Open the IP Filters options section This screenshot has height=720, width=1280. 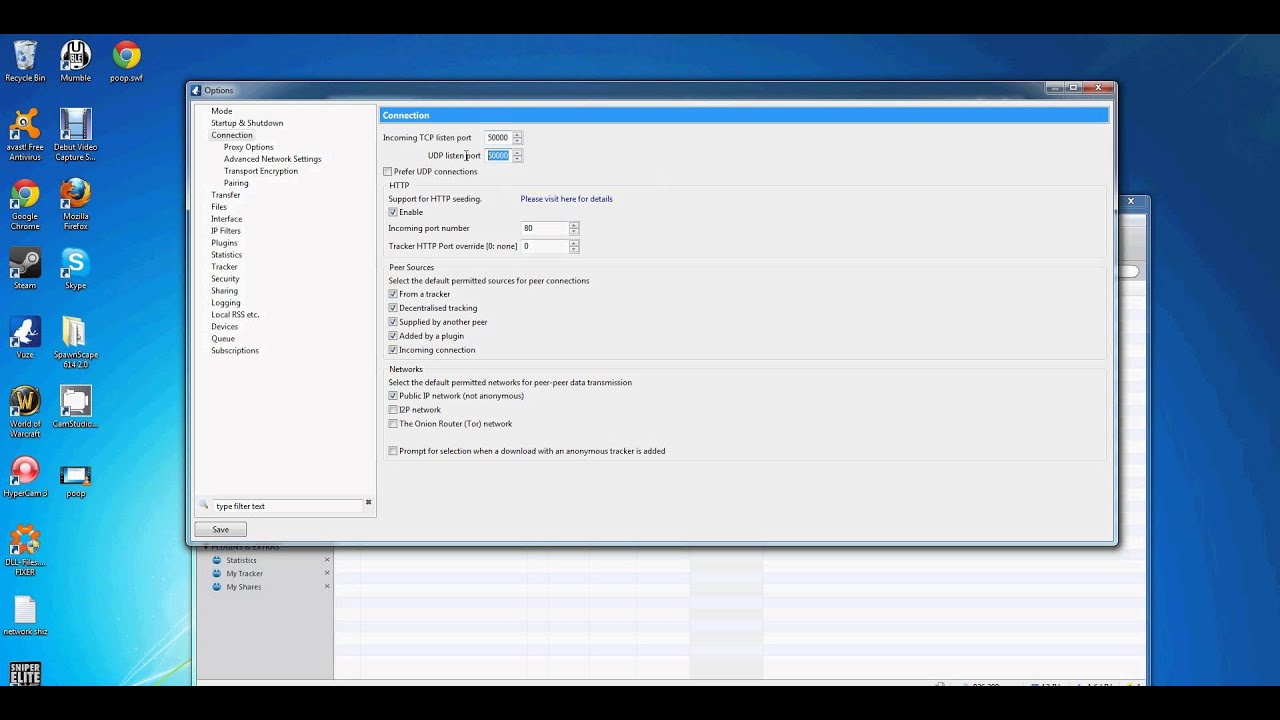225,231
